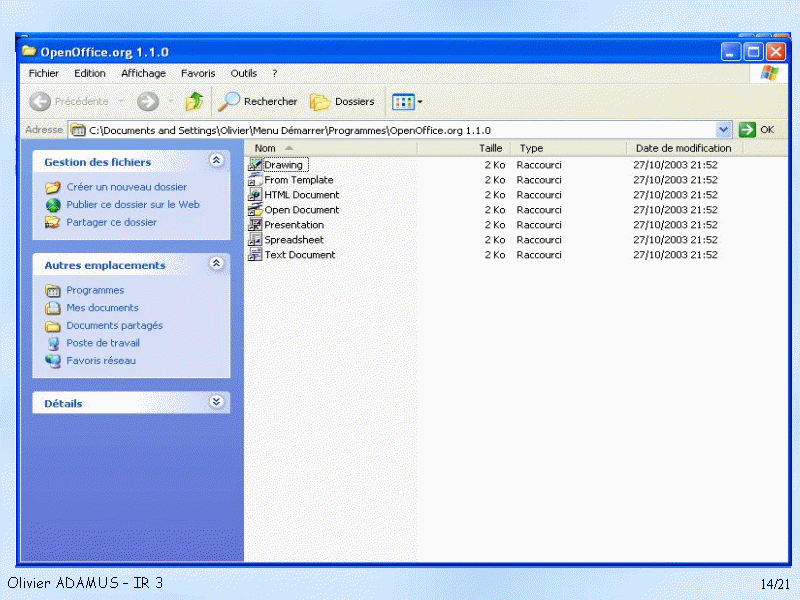Sort by the Nom column header

pos(332,148)
